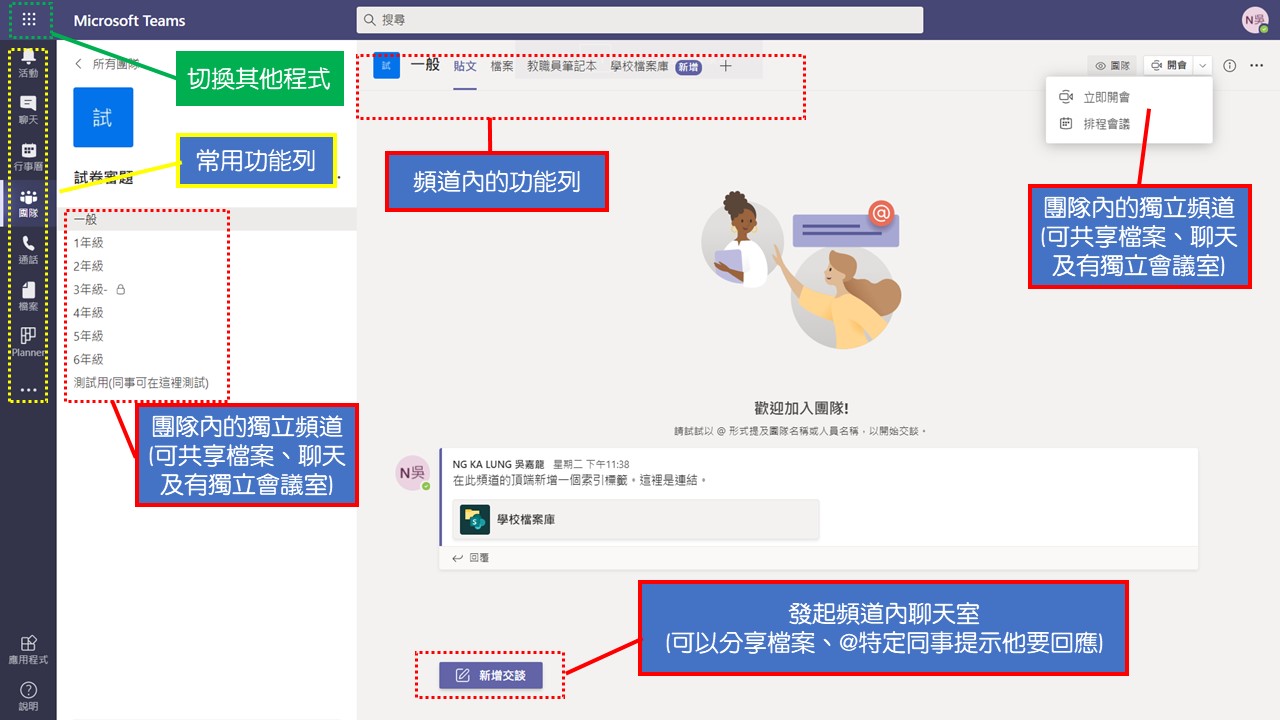The height and width of the screenshot is (720, 1280).
Task: Expand the 開會 meeting dropdown arrow
Action: pos(1202,66)
